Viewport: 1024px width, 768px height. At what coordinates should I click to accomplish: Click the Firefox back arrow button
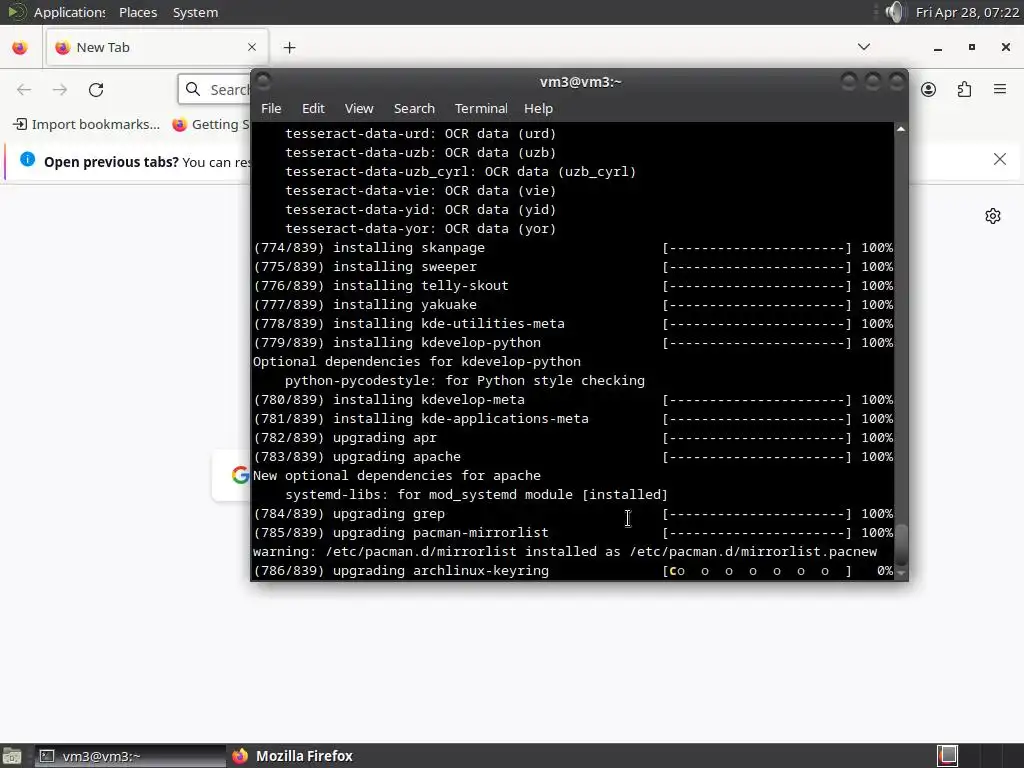point(24,89)
